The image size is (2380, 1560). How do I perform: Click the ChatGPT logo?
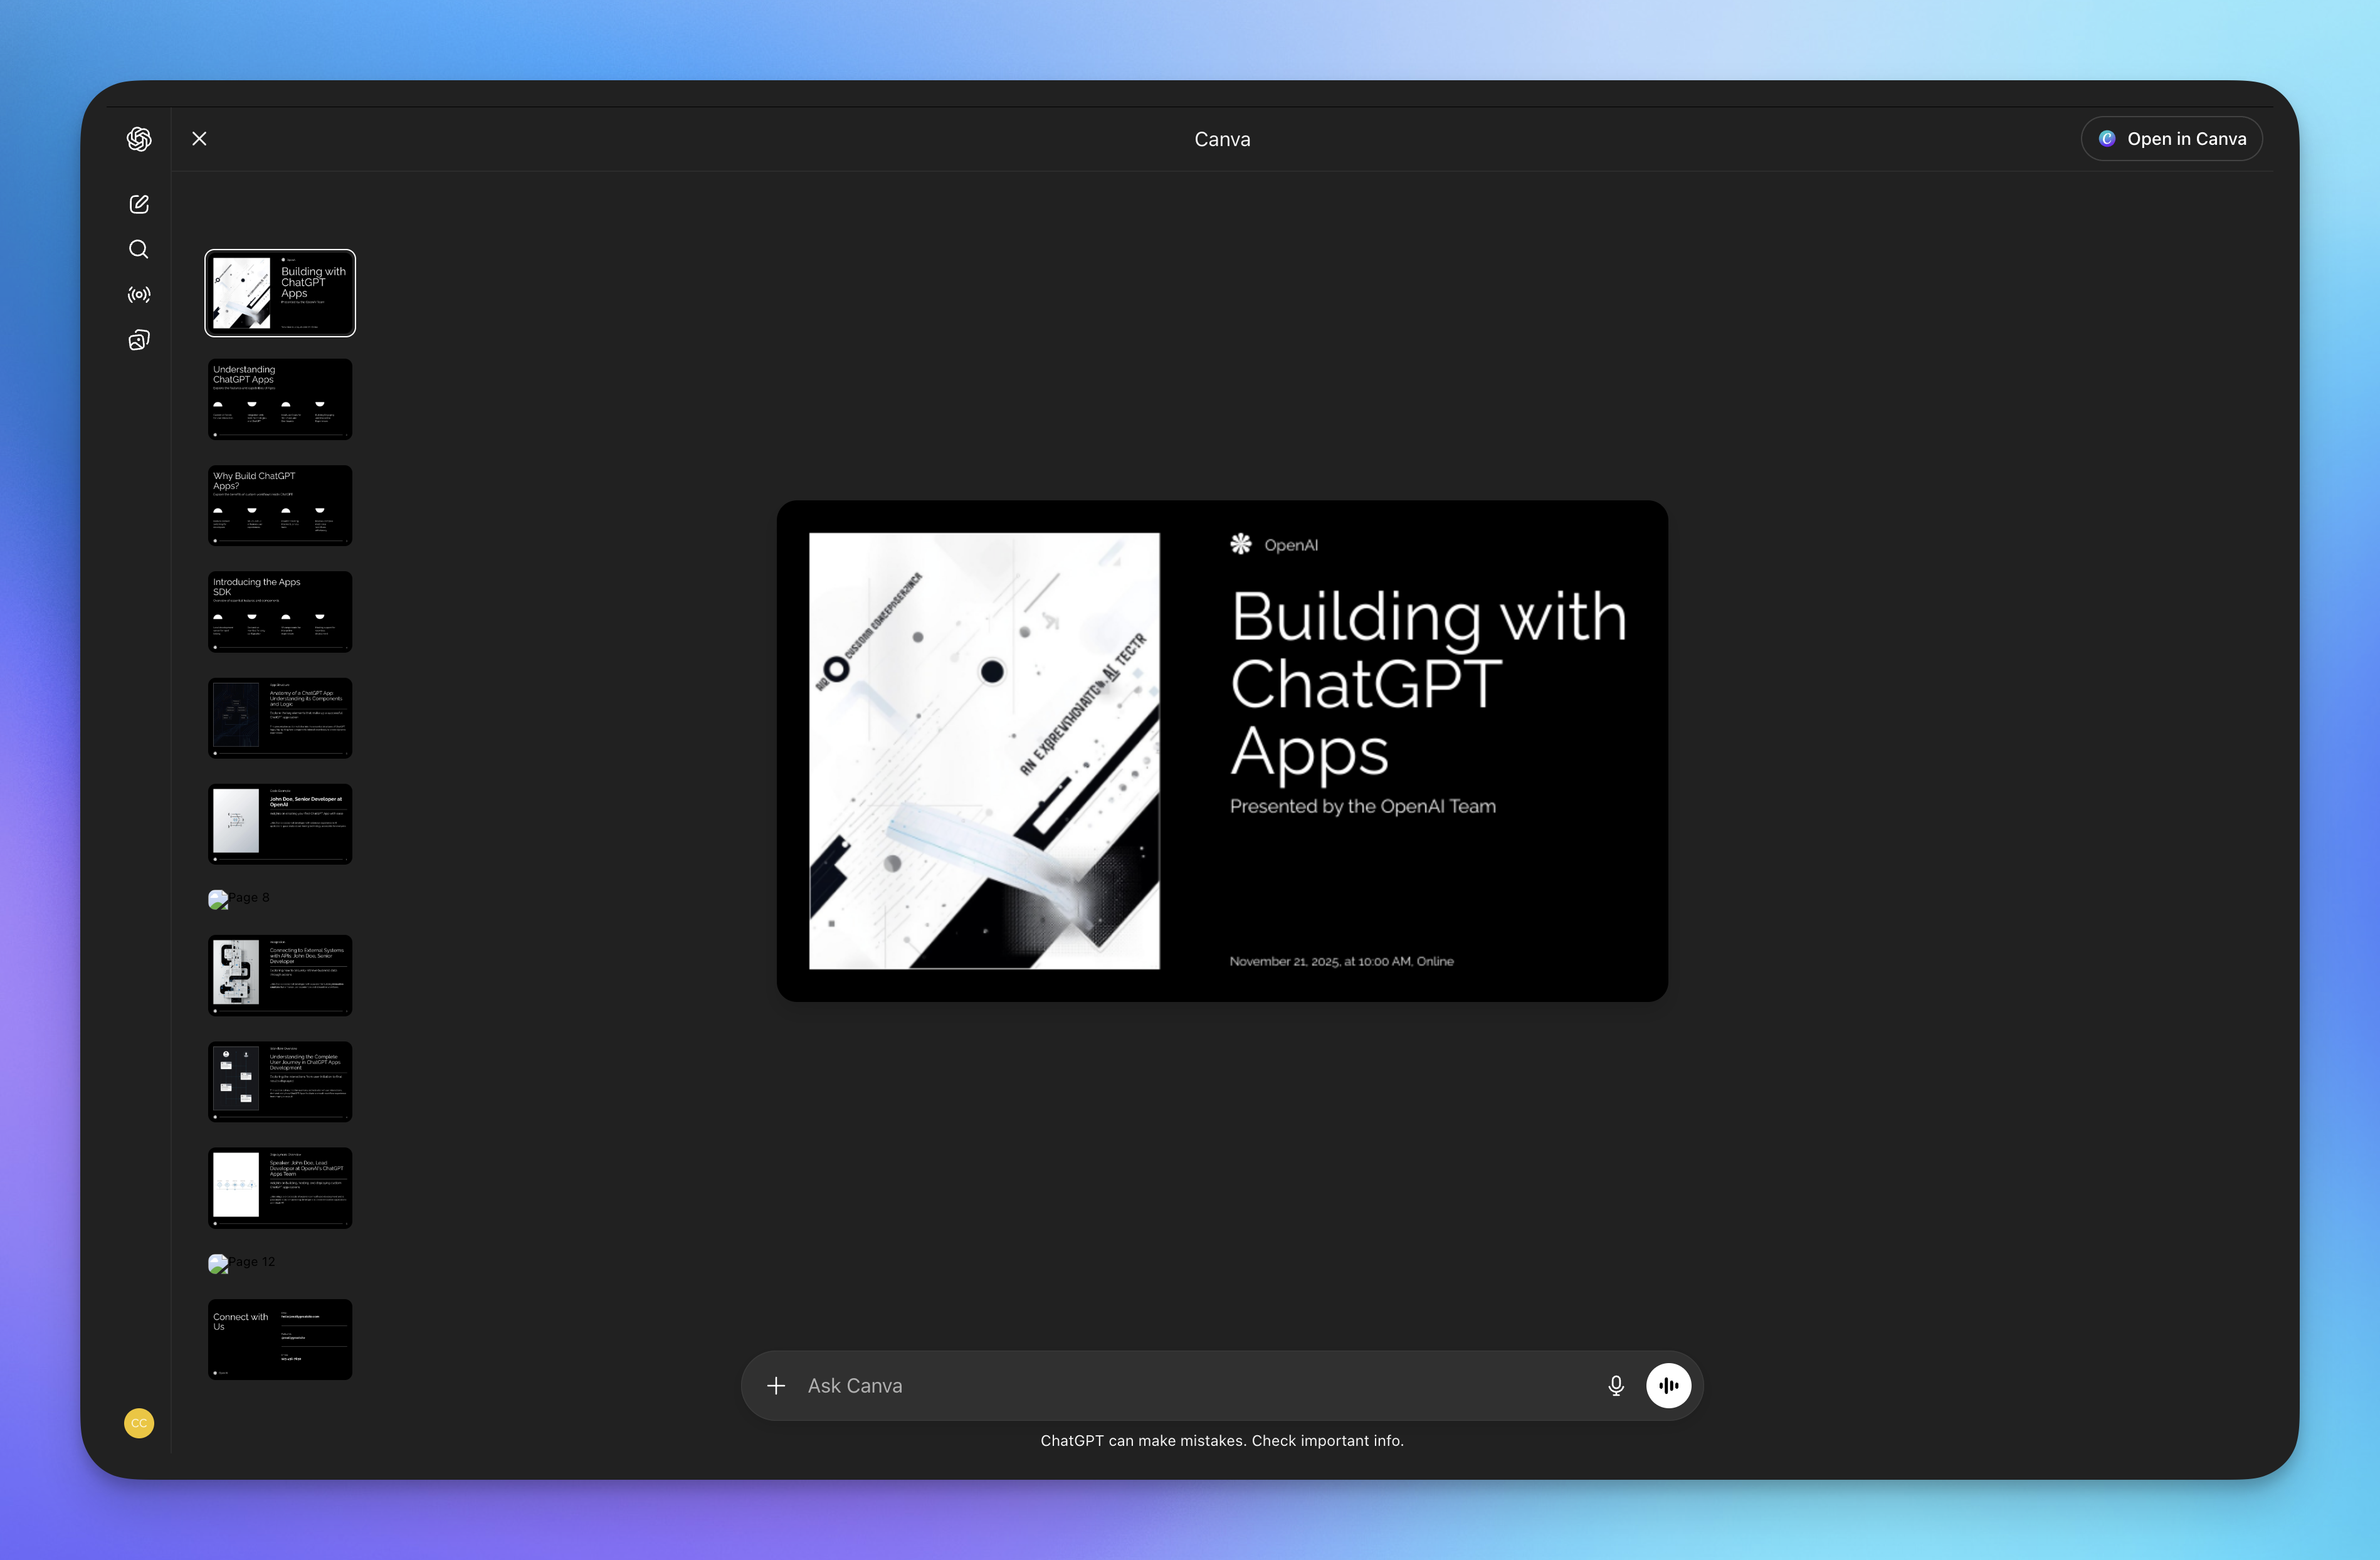pyautogui.click(x=139, y=139)
